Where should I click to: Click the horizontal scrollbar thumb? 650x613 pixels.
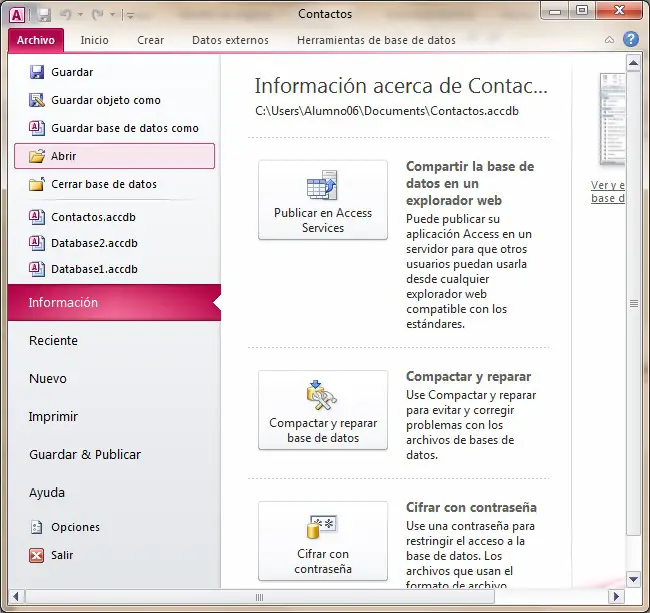coord(260,597)
